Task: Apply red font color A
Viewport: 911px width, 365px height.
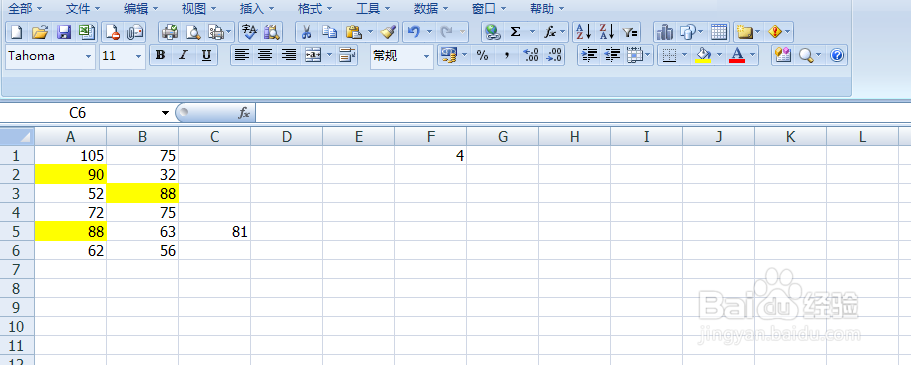Action: (737, 56)
